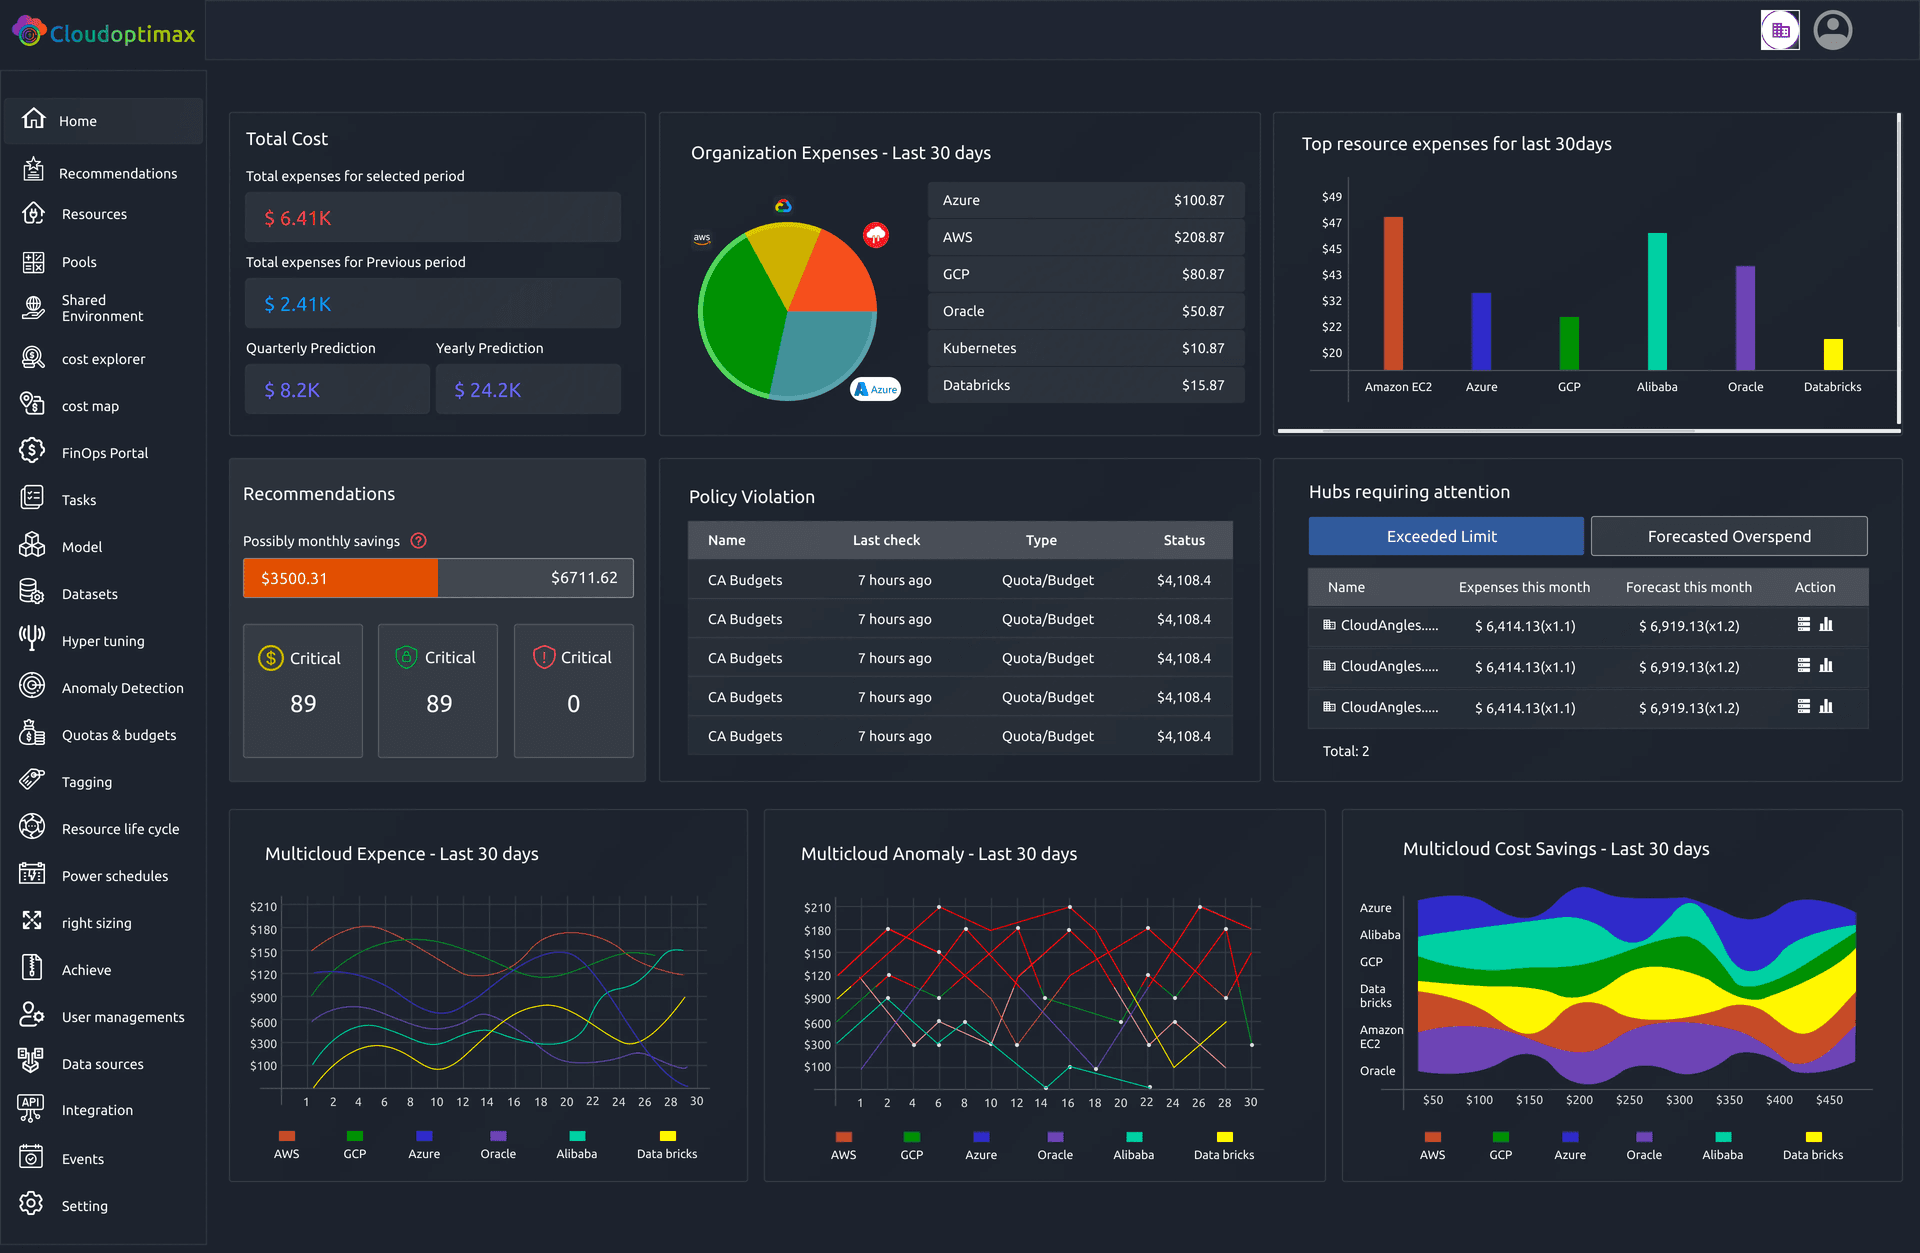Click the Power schedules calendar icon

(x=32, y=874)
